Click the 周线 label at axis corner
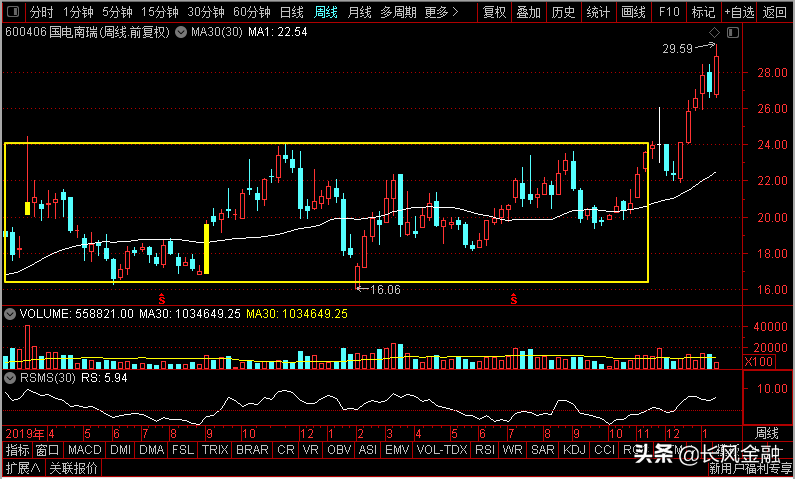The width and height of the screenshot is (795, 479). (x=767, y=433)
